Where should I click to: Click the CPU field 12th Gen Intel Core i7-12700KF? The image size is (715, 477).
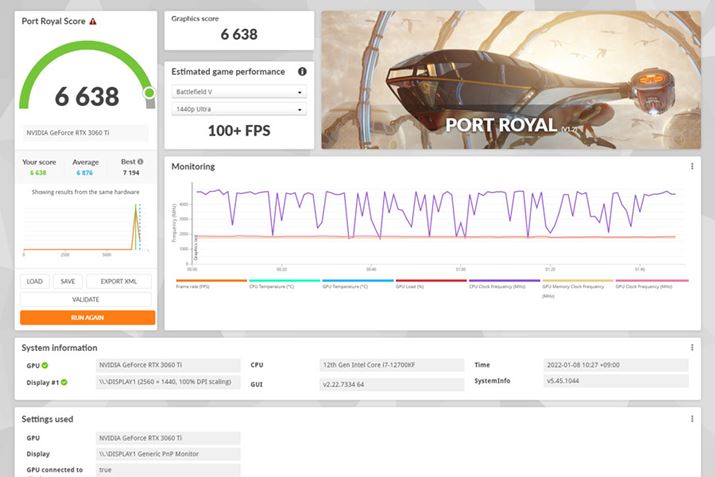pos(392,365)
